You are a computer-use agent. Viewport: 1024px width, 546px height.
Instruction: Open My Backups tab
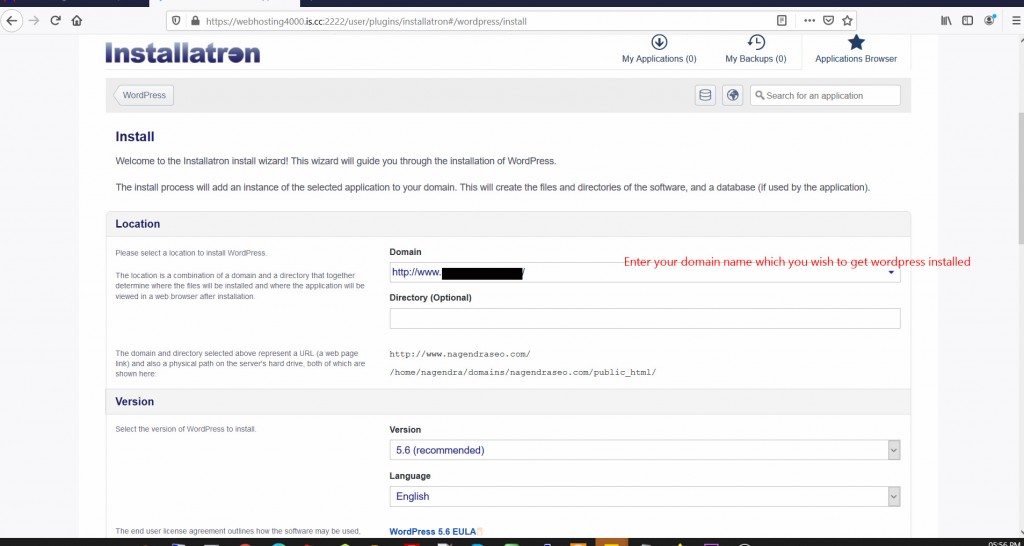(x=756, y=50)
